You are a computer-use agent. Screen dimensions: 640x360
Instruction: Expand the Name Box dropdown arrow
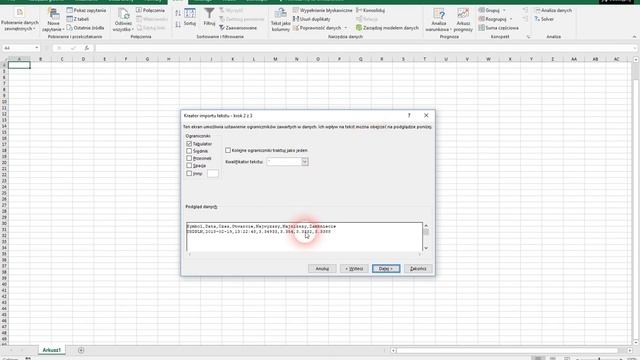coord(37,48)
